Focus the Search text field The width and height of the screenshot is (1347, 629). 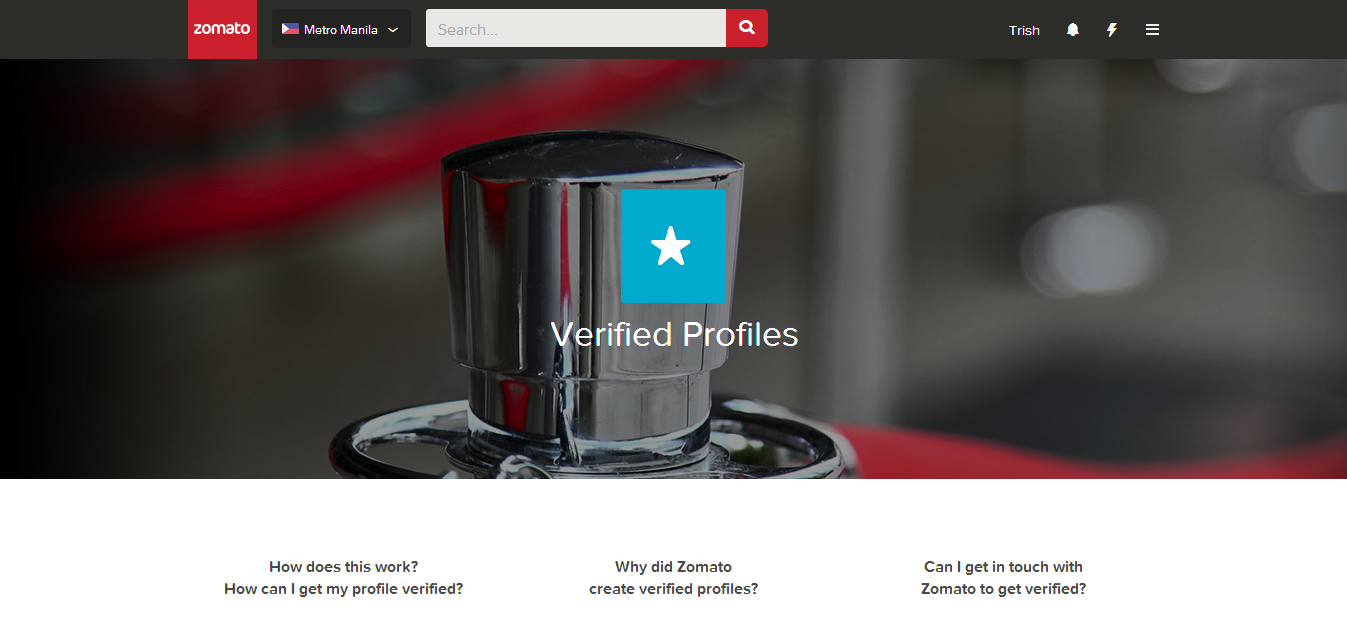click(x=576, y=29)
